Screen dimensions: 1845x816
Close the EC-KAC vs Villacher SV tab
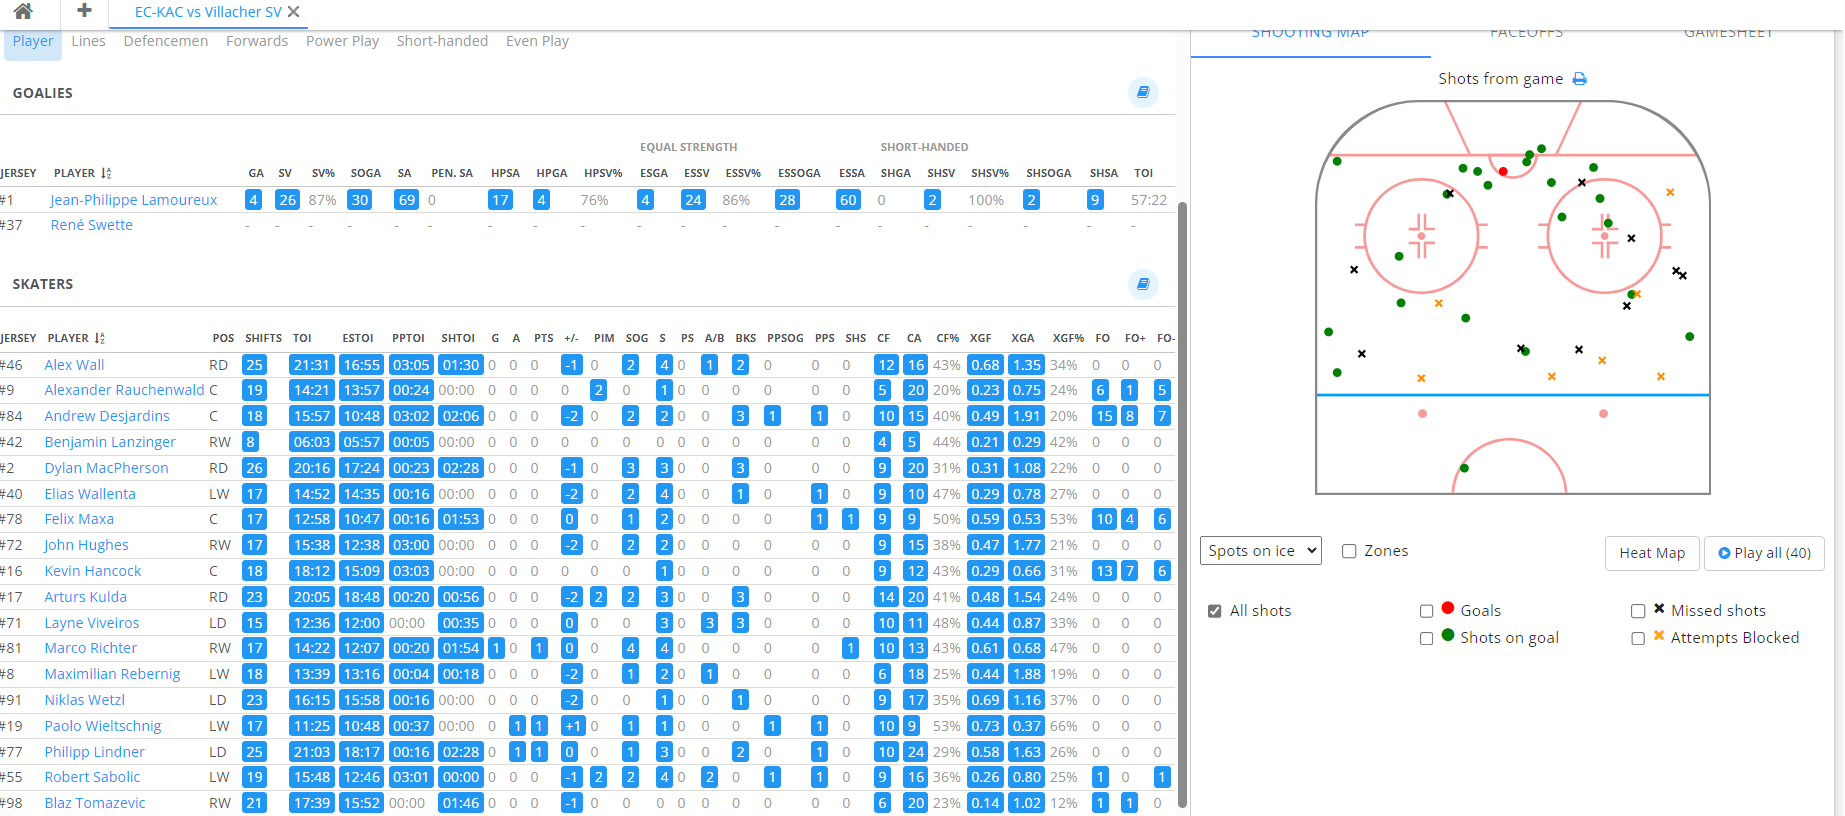coord(293,12)
